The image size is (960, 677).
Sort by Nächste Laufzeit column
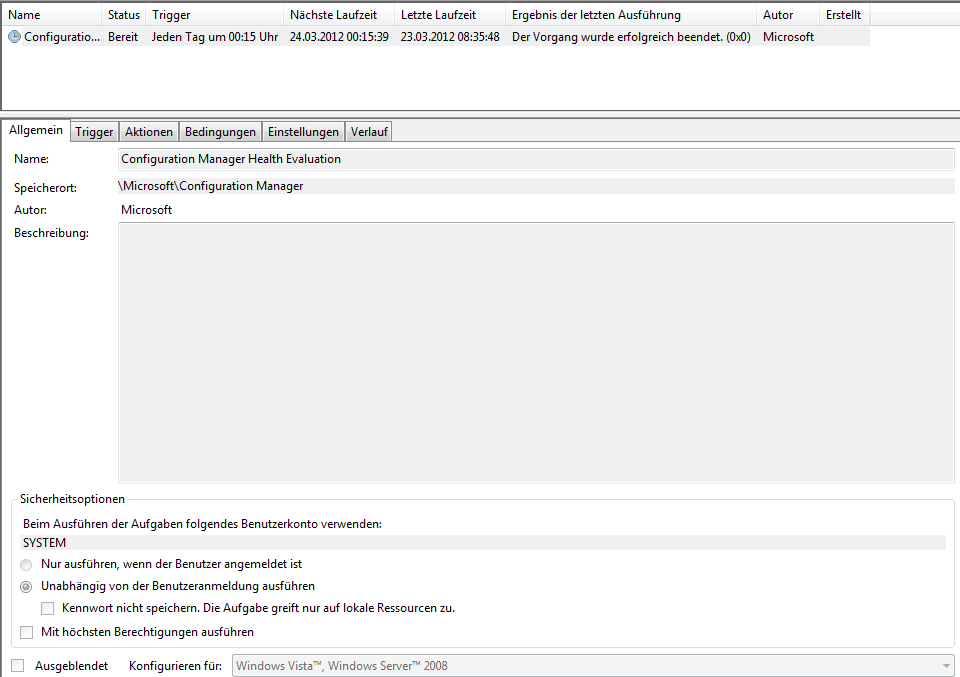(339, 15)
